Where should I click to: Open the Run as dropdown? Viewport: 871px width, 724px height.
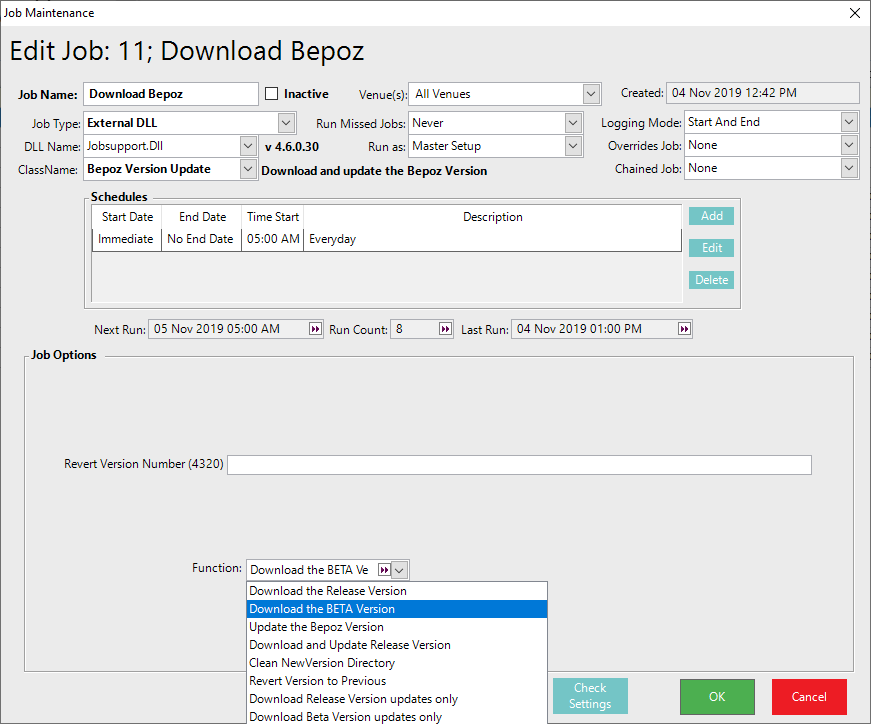pyautogui.click(x=573, y=146)
